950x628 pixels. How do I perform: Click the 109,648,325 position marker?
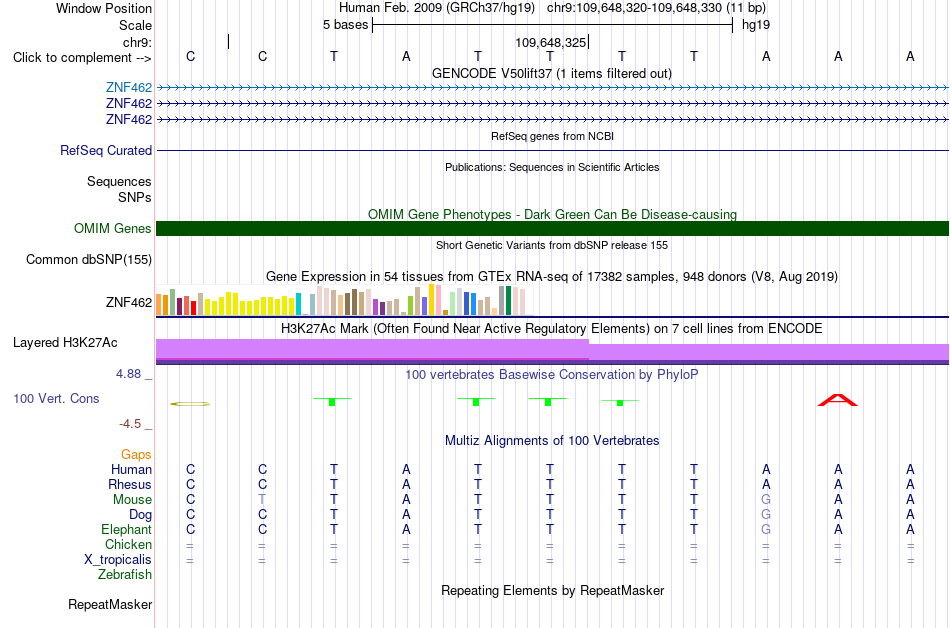pos(551,42)
